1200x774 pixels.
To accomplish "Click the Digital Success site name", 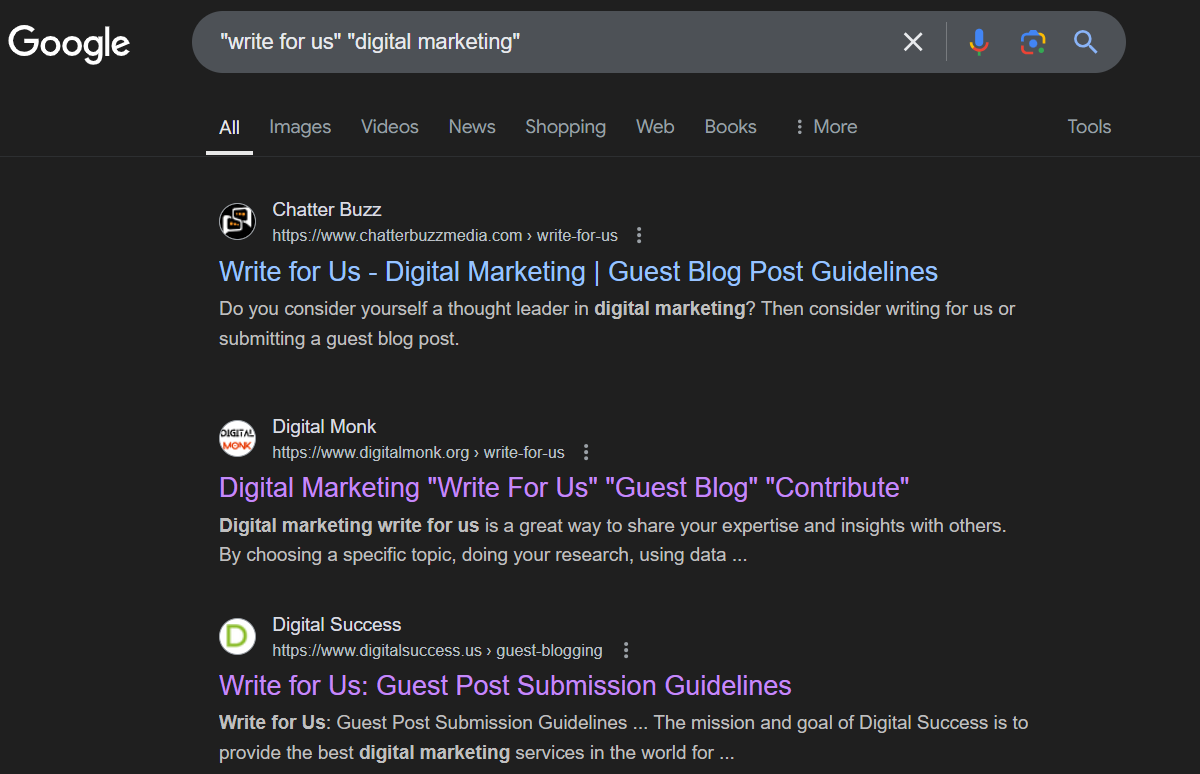I will [337, 625].
